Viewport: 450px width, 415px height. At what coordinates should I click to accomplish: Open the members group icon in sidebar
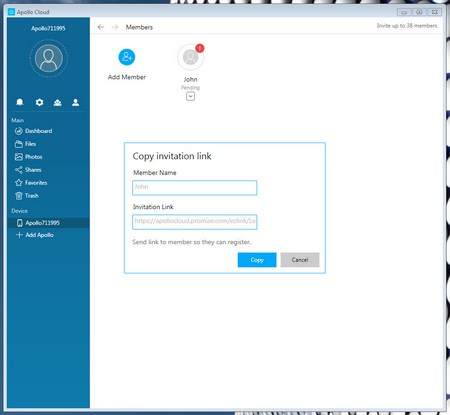tap(57, 102)
